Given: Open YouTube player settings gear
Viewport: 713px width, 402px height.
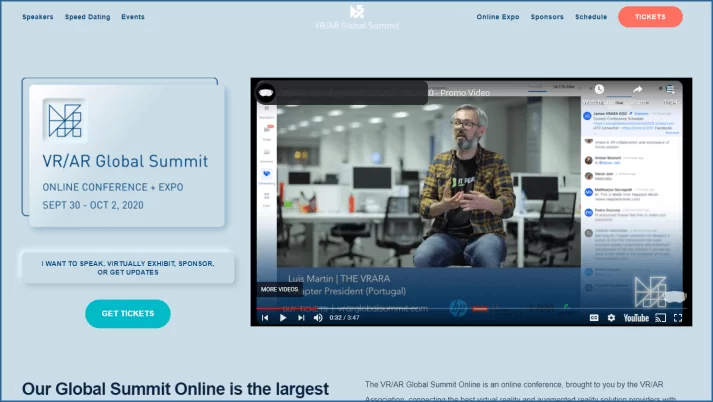Looking at the screenshot, I should tap(611, 318).
